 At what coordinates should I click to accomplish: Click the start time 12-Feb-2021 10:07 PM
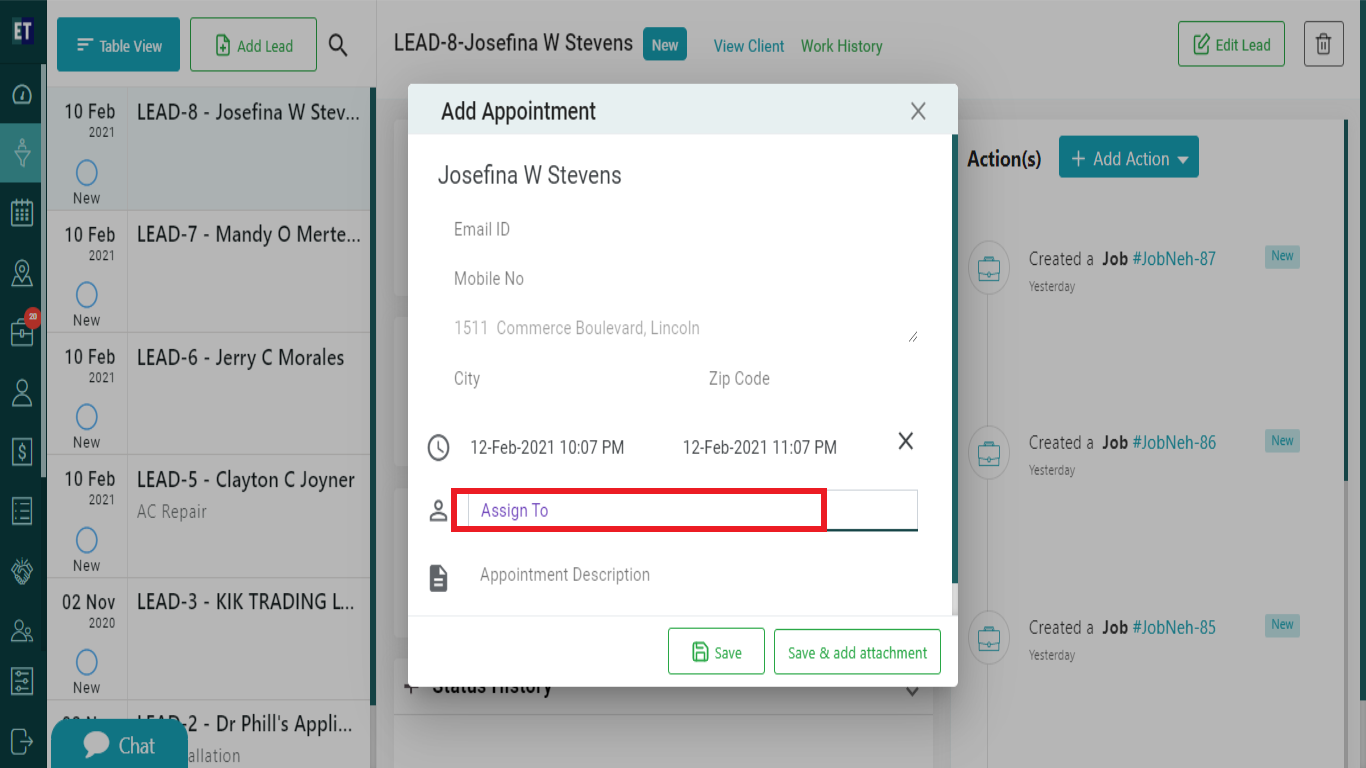[547, 447]
